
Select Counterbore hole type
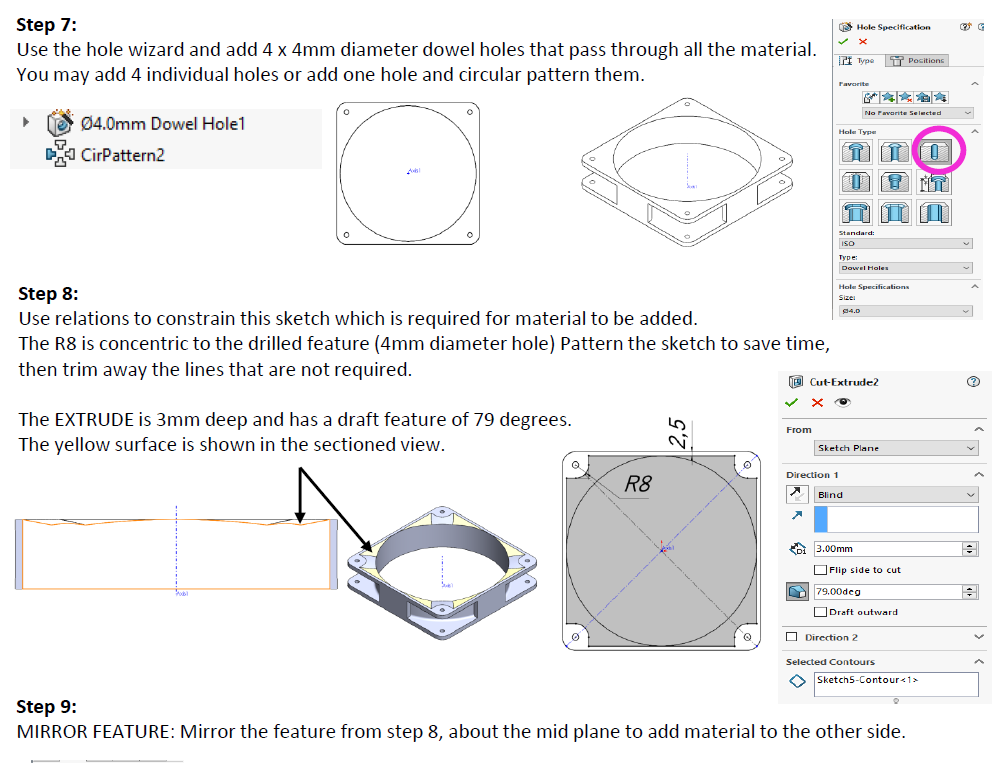[856, 152]
